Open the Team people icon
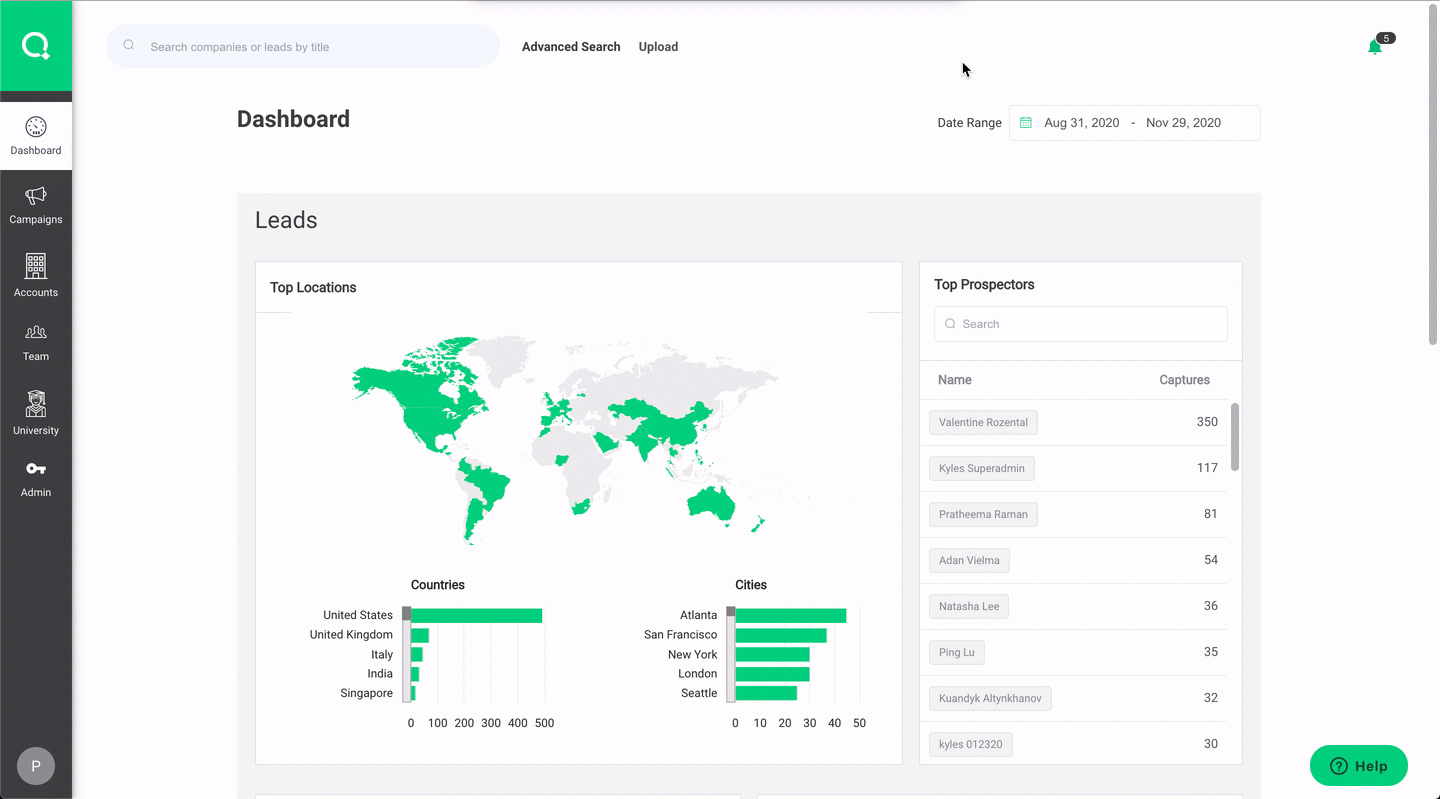Screen dimensions: 1440x799 point(36,333)
